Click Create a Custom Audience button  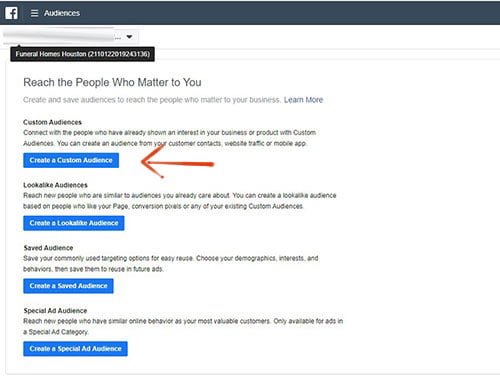(71, 160)
